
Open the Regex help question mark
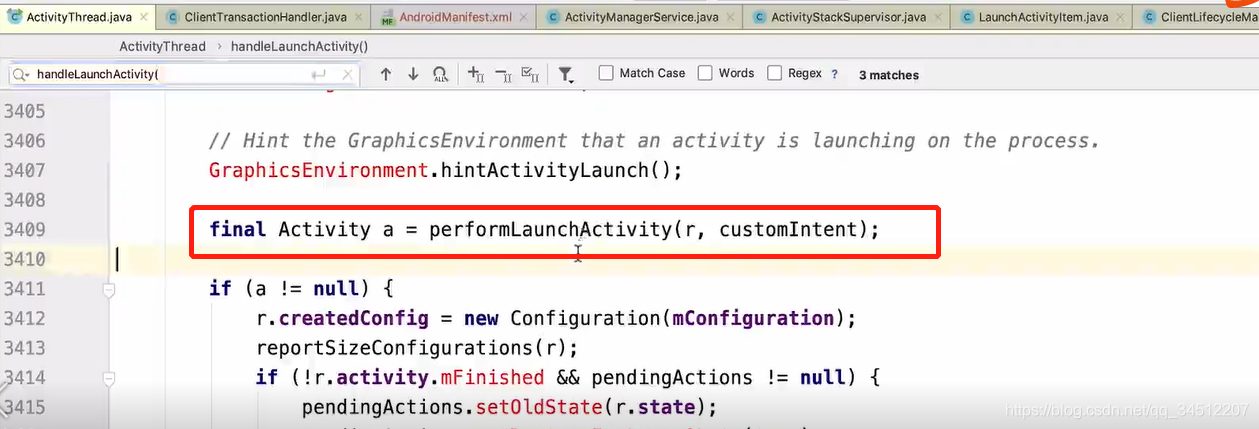coord(835,74)
